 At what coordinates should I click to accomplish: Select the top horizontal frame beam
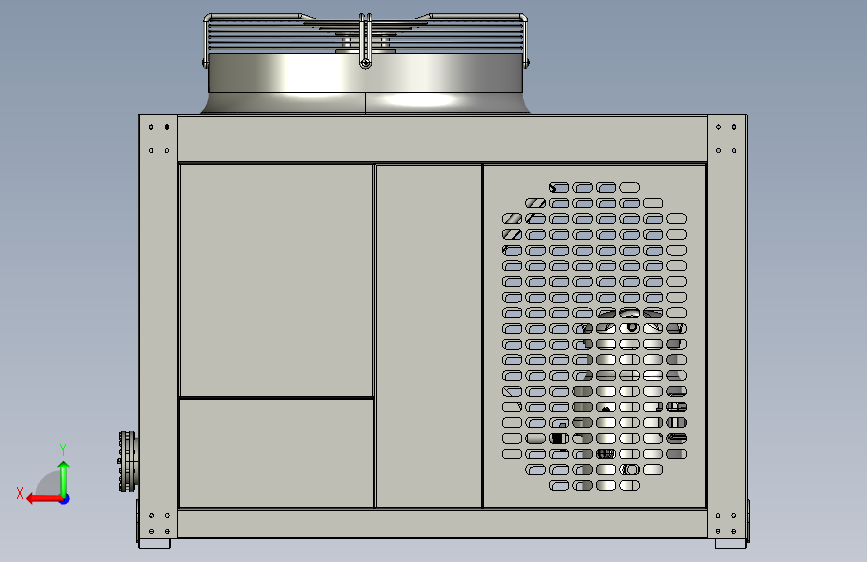[442, 138]
